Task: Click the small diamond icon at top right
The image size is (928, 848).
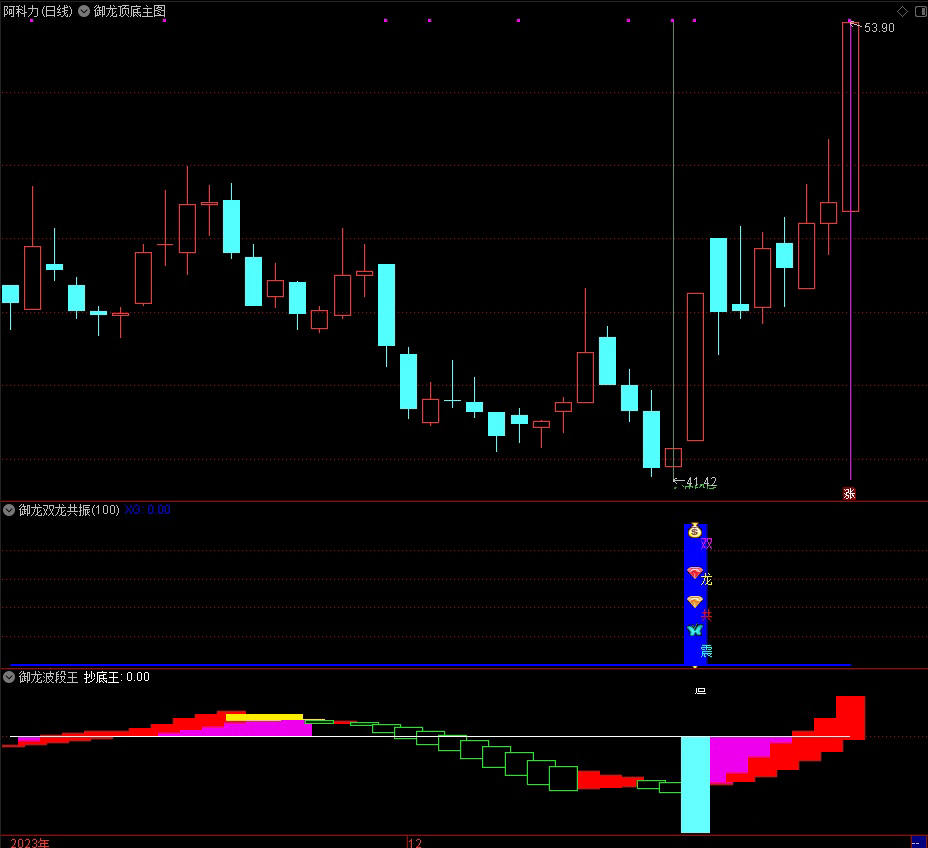Action: click(902, 11)
